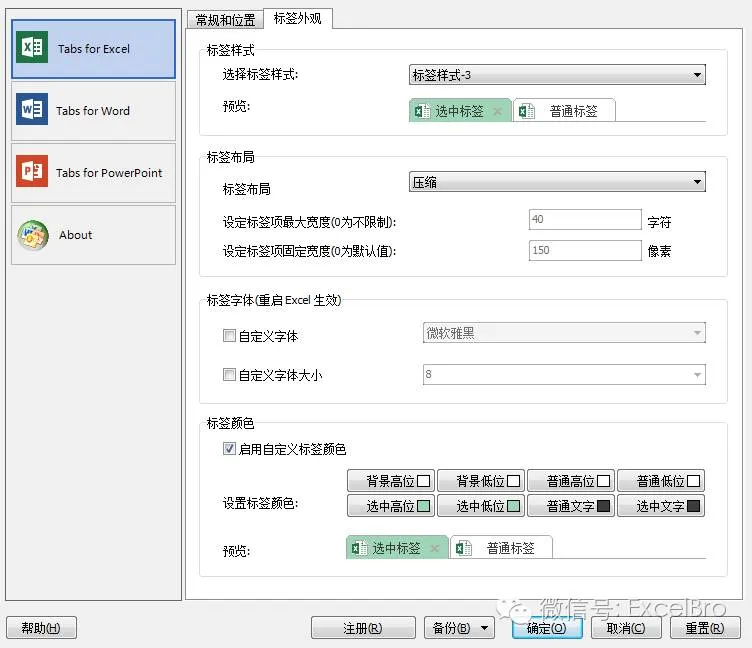The width and height of the screenshot is (752, 648).
Task: Click Excel icon on bottom preview selected tab
Action: 359,548
